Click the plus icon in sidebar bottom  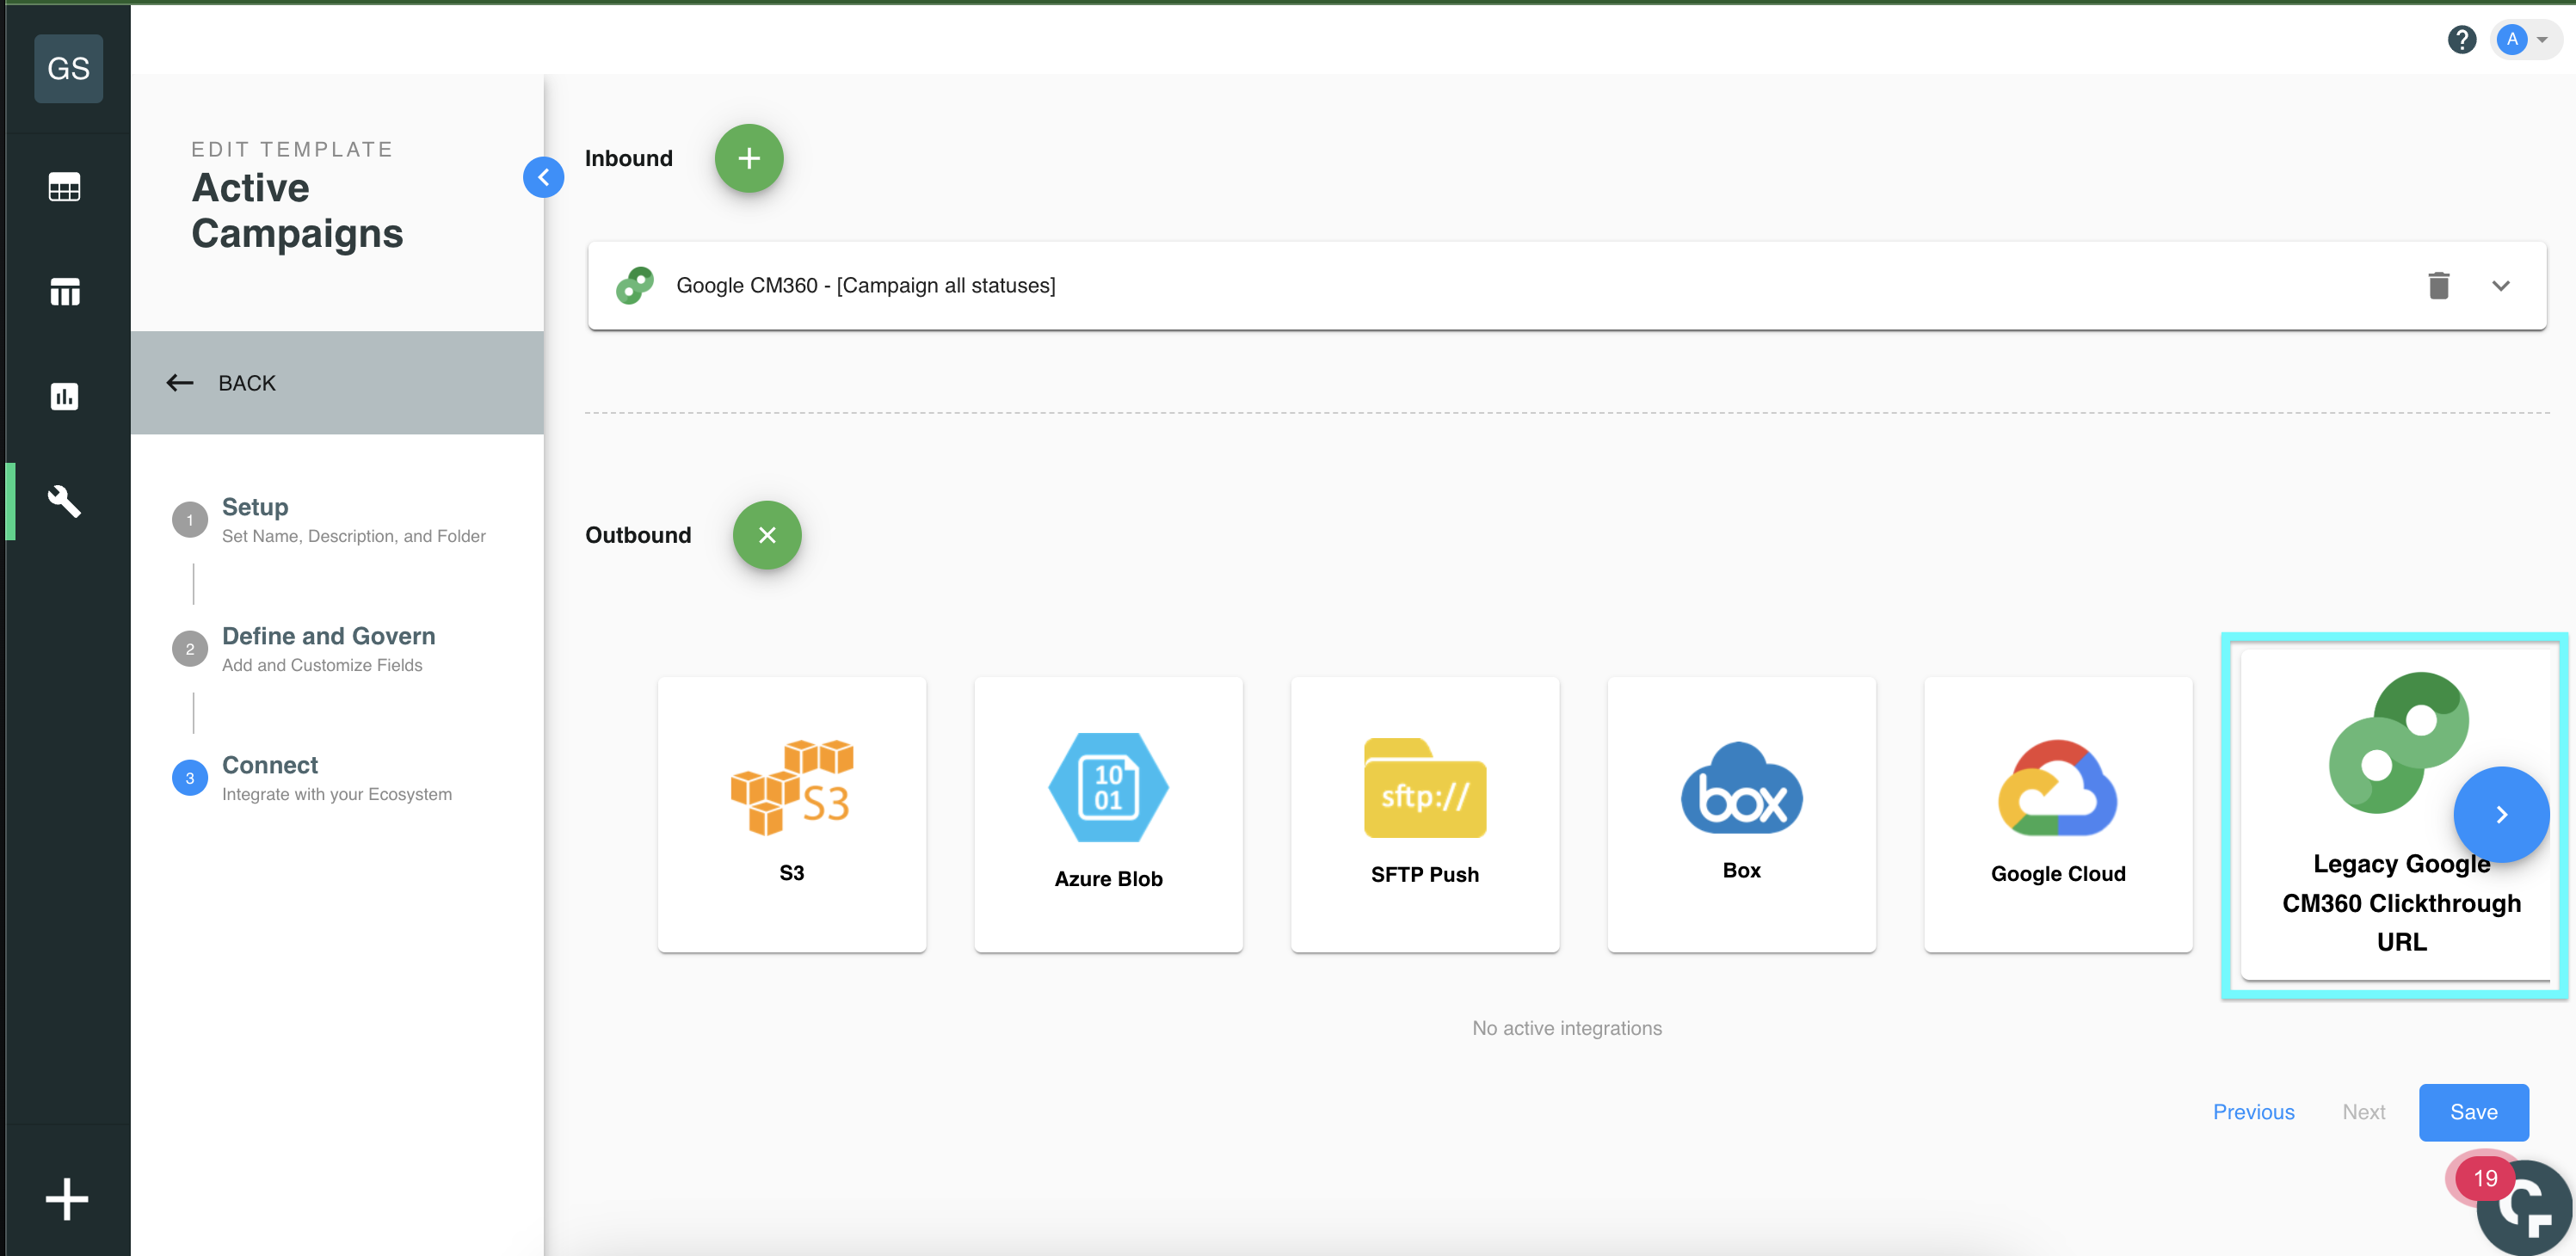click(x=67, y=1198)
